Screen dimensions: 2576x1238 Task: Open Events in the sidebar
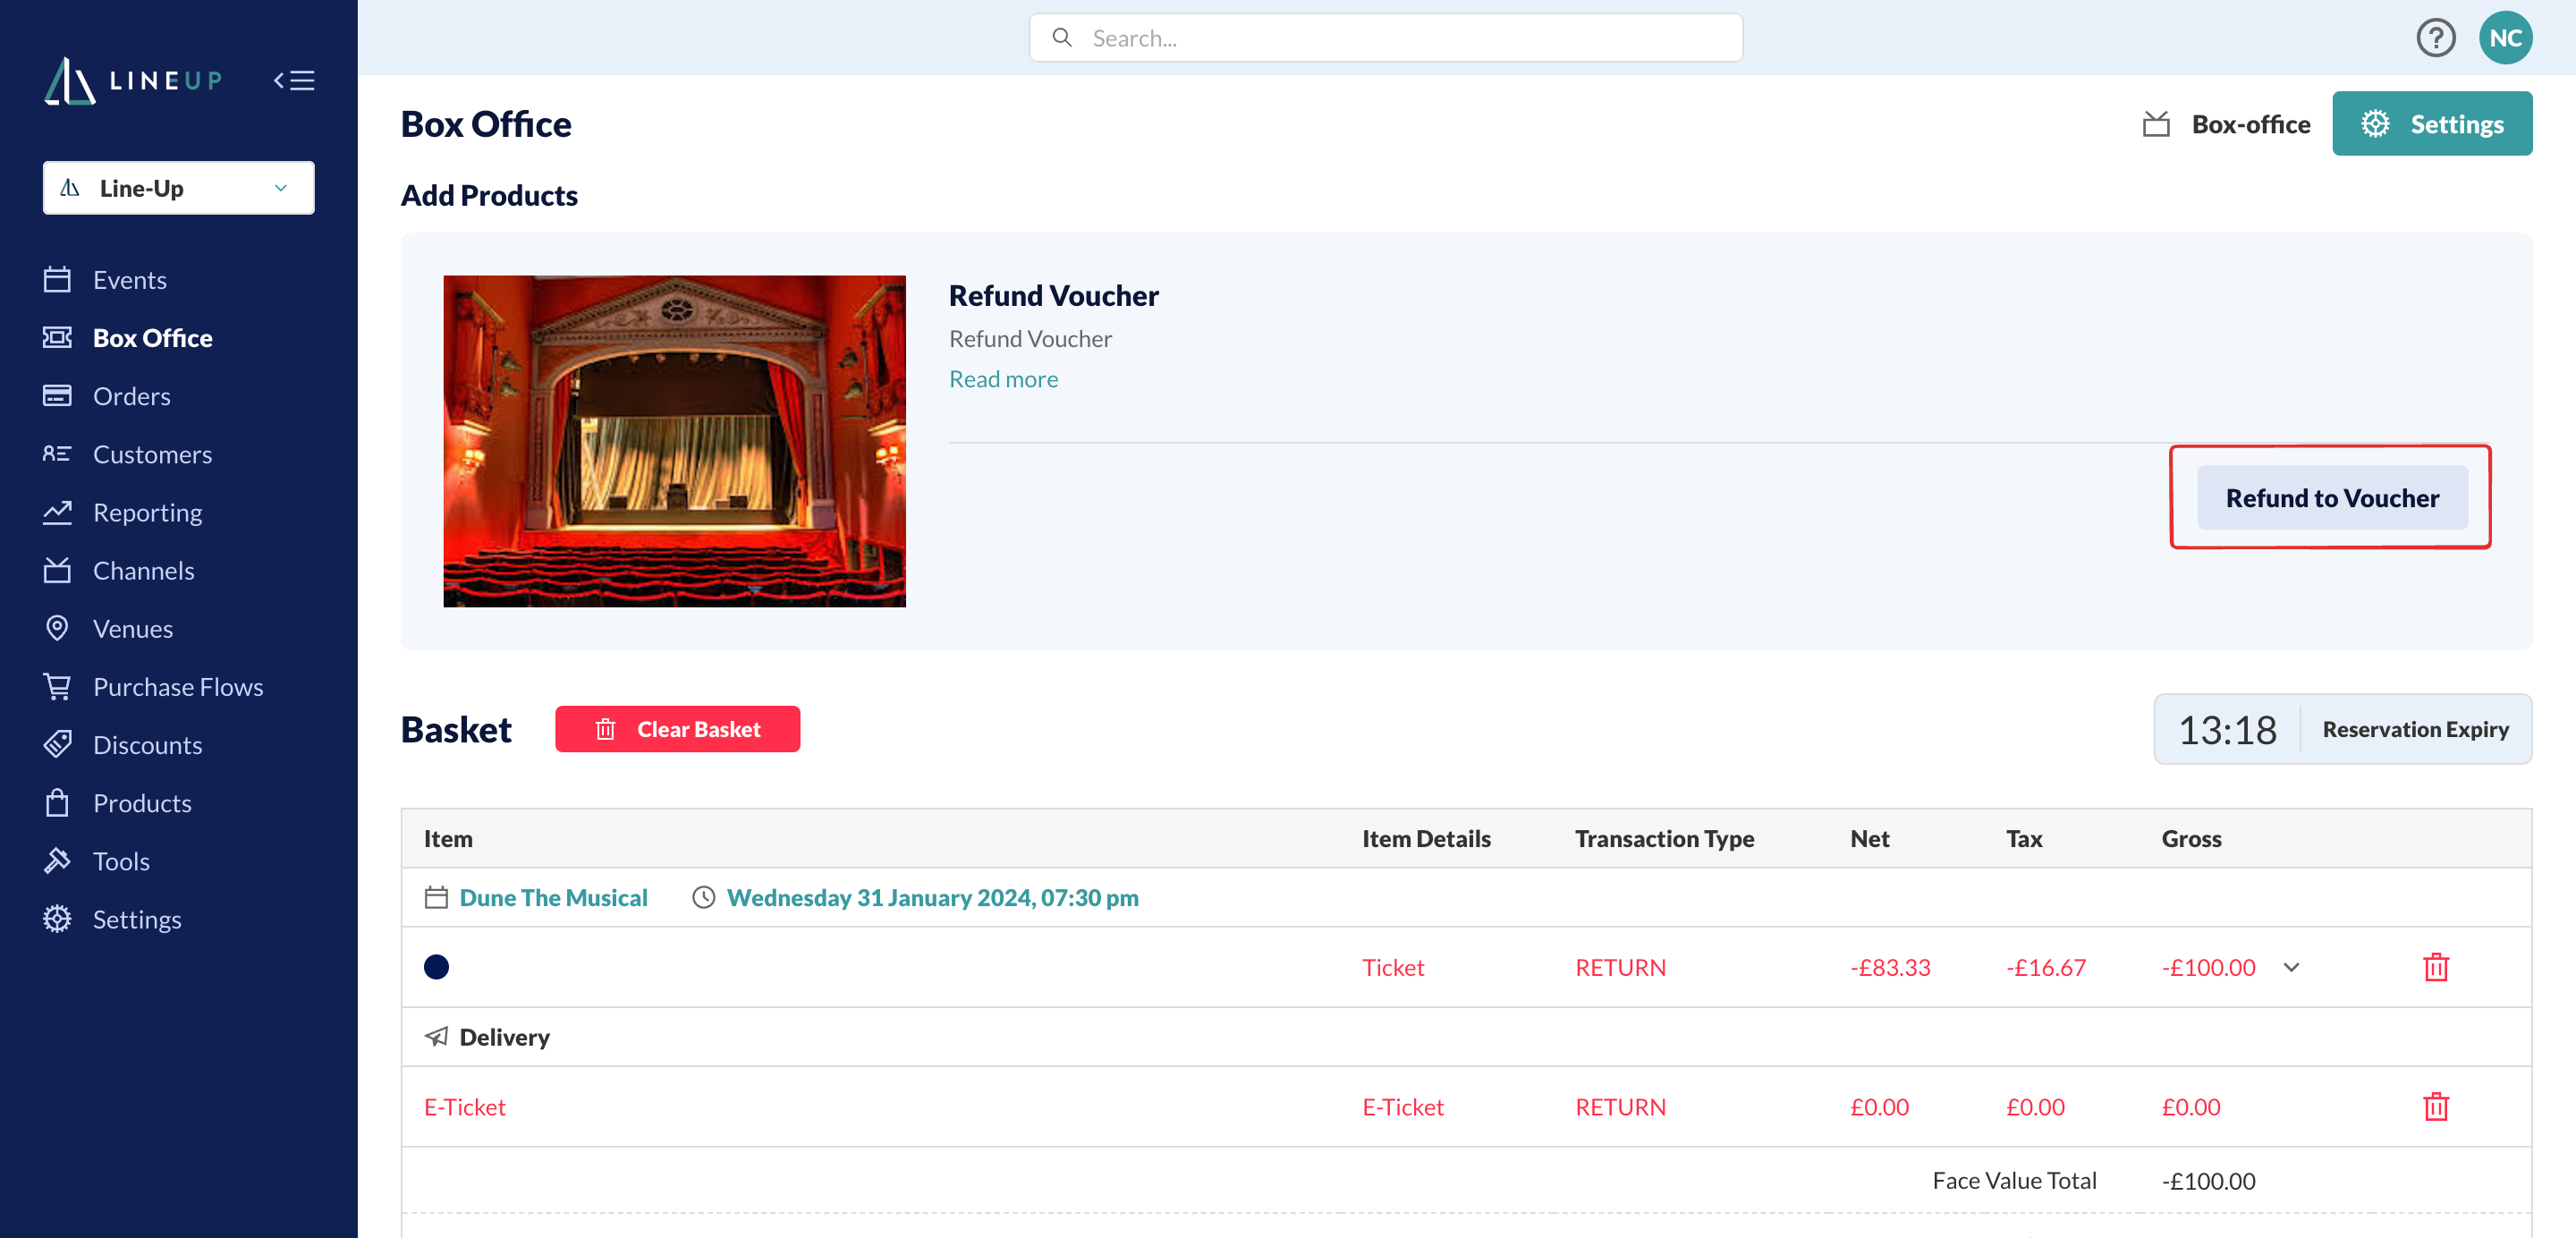[129, 279]
